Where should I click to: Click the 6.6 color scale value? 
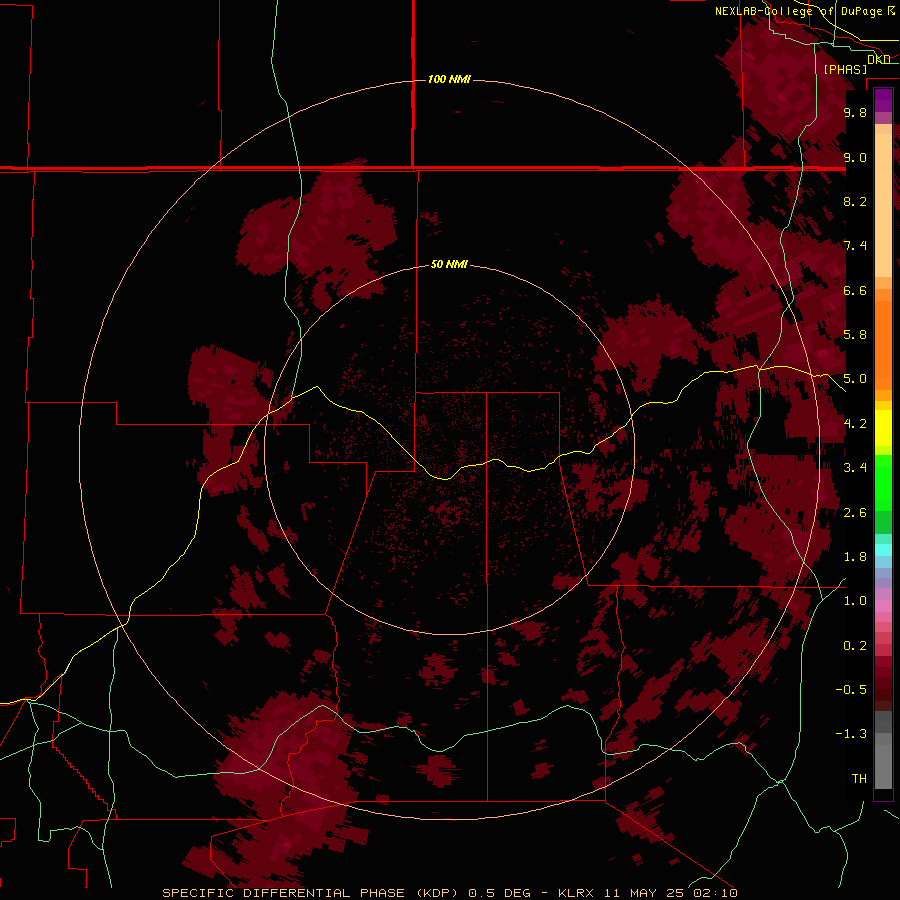855,290
